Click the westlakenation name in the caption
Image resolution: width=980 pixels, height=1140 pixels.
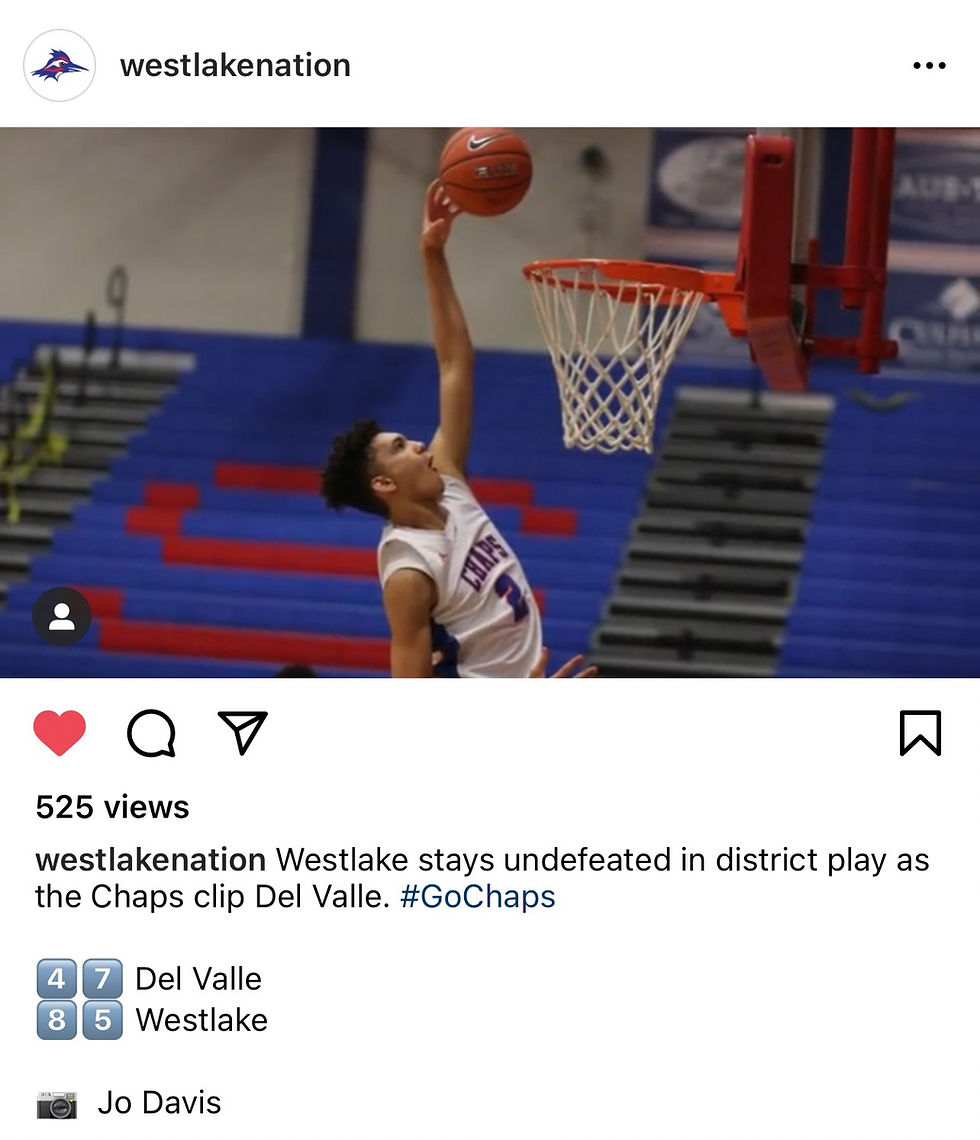pos(150,859)
